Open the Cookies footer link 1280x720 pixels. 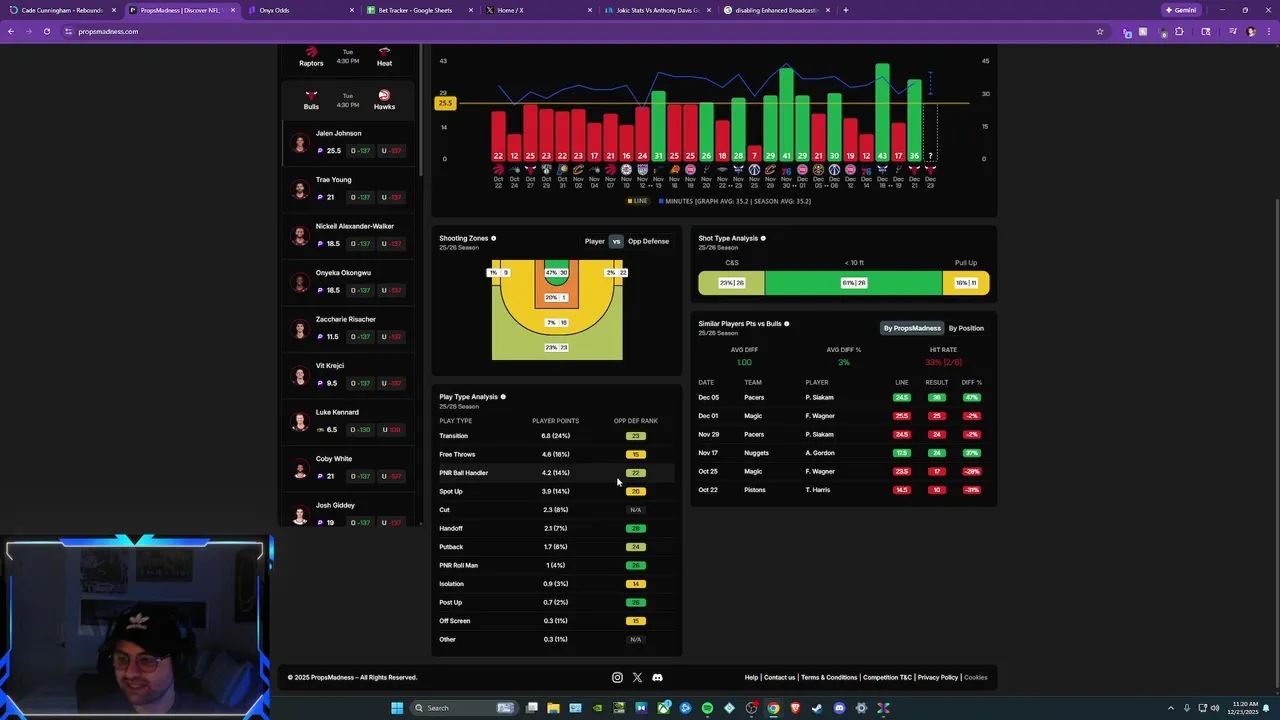976,677
